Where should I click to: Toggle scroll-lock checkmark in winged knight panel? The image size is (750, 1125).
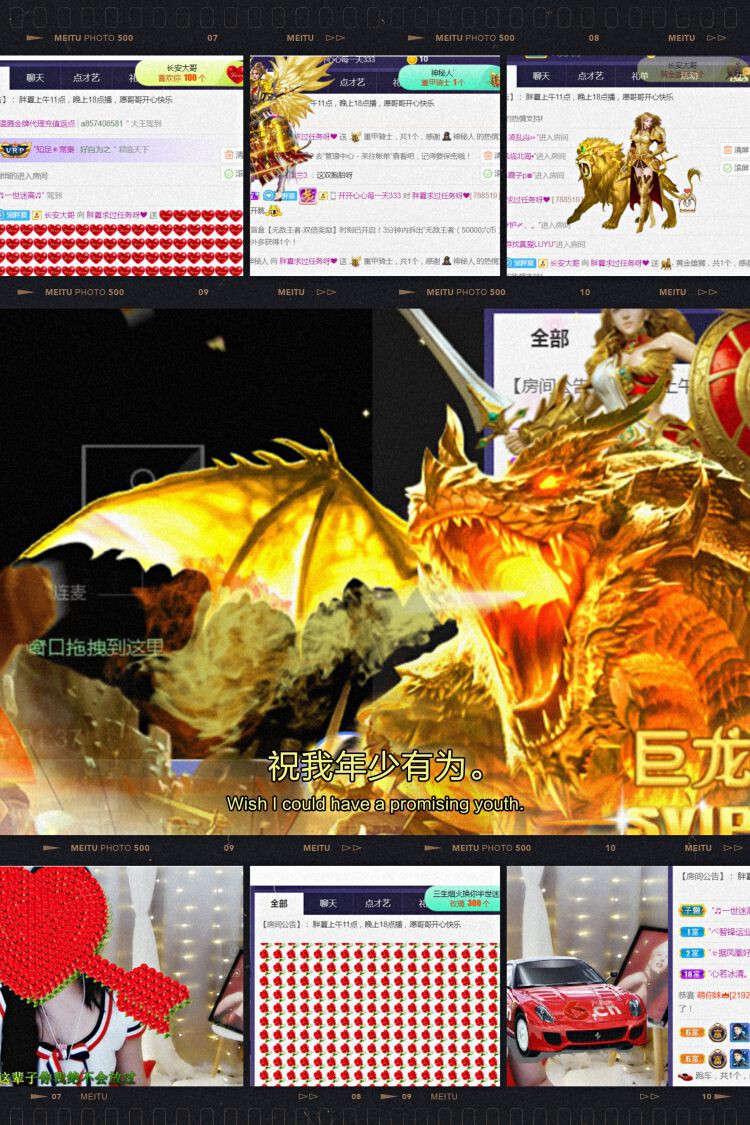tap(488, 174)
